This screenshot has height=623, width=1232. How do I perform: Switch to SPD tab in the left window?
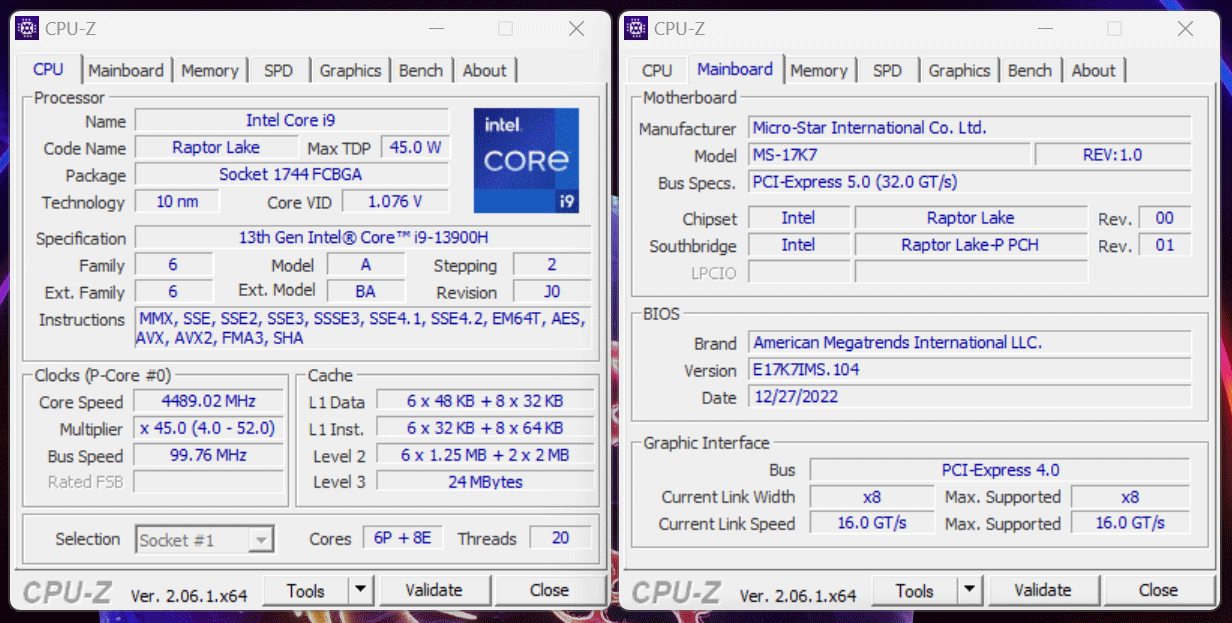click(x=279, y=71)
